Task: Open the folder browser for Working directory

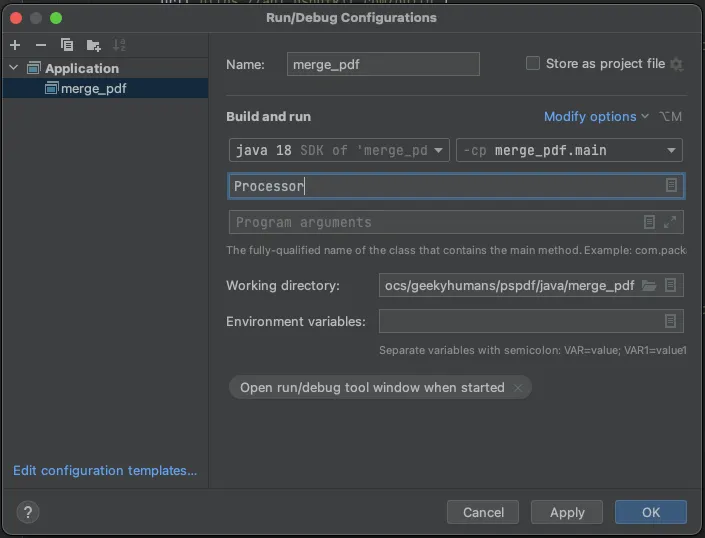Action: click(x=649, y=285)
